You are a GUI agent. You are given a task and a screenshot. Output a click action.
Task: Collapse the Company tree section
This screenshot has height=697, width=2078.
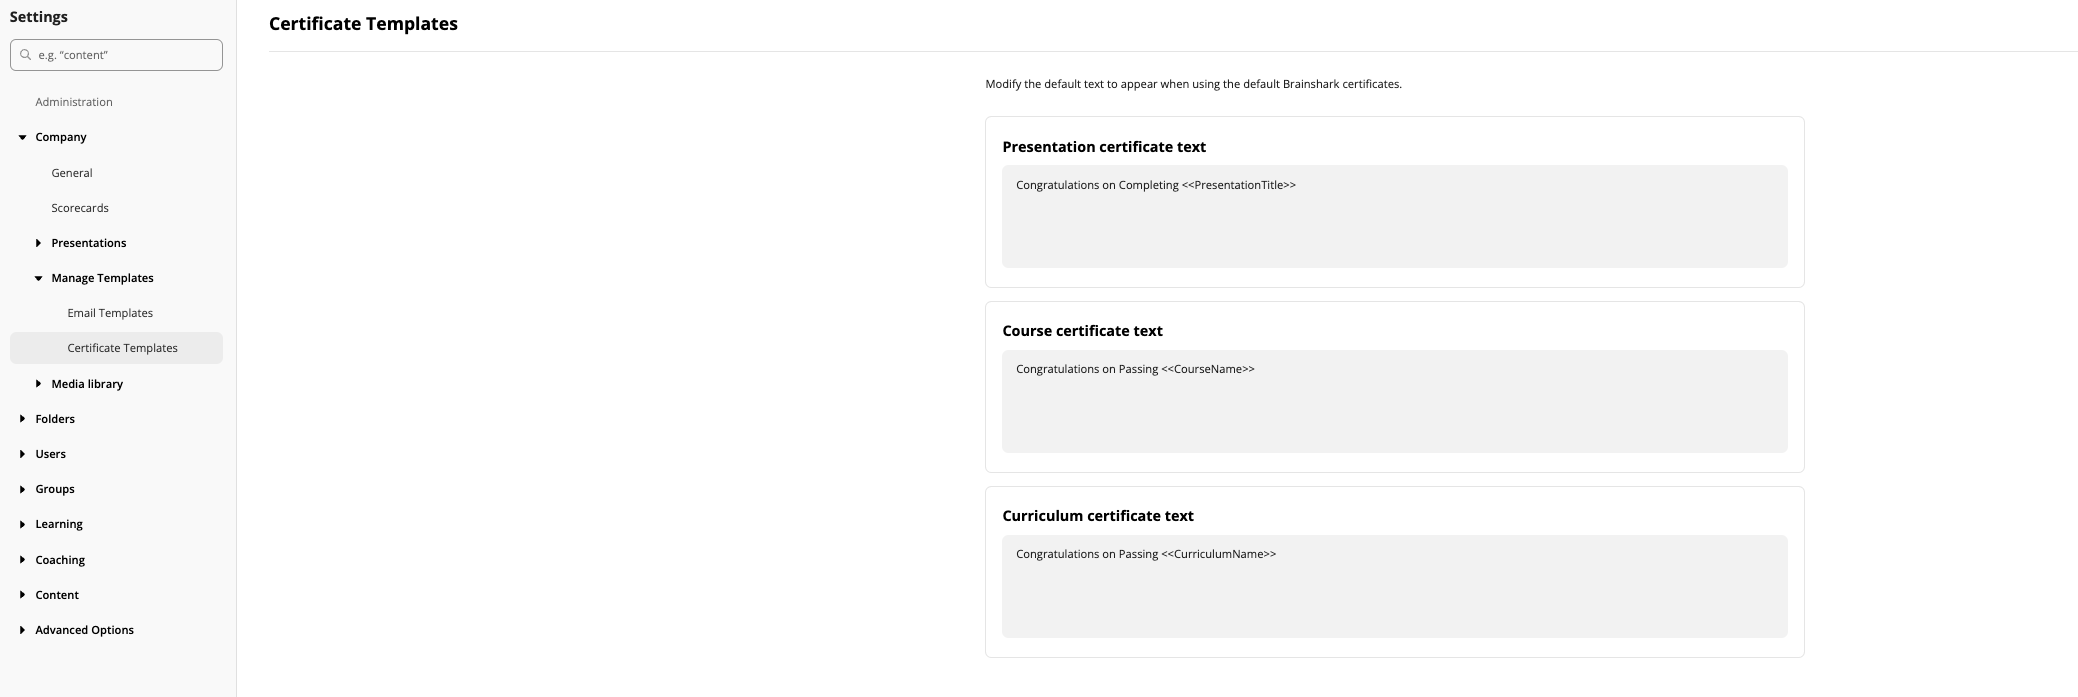pyautogui.click(x=22, y=137)
